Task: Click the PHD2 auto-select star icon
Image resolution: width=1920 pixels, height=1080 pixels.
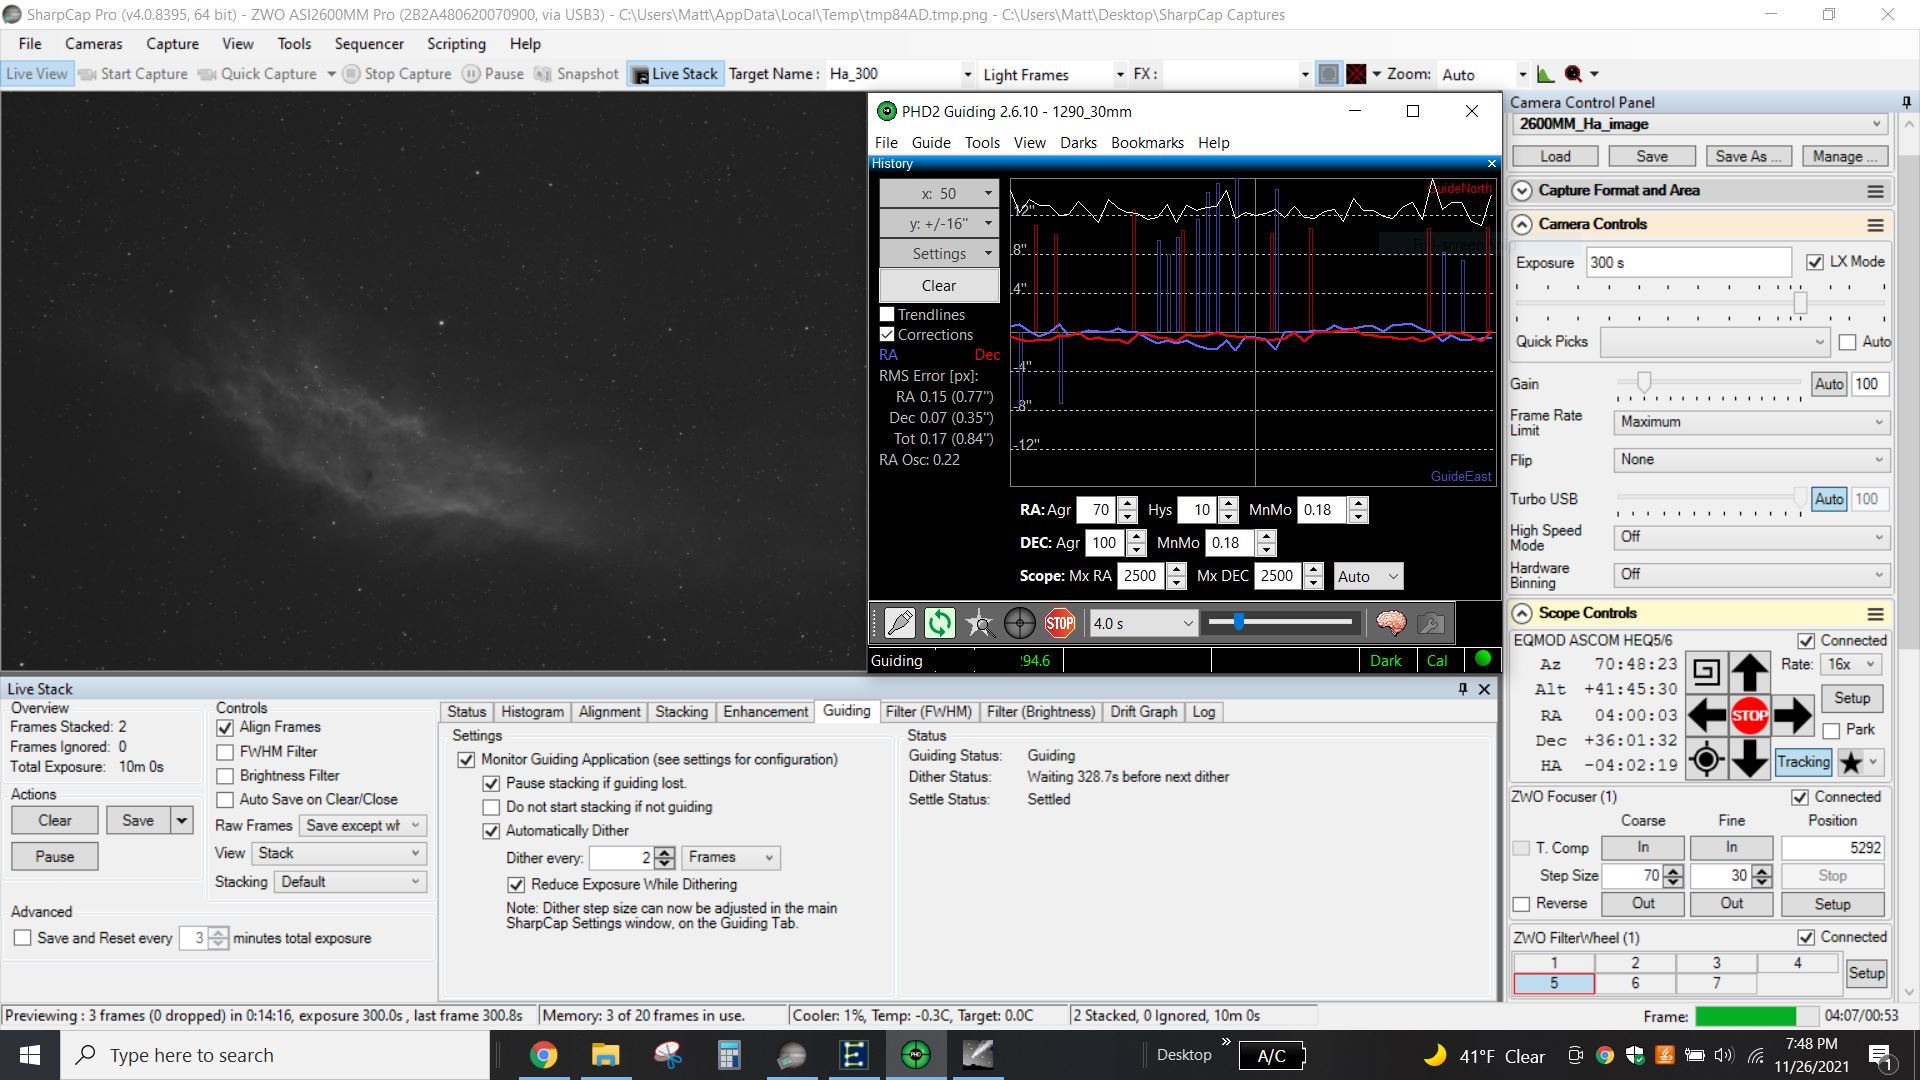Action: (x=980, y=623)
